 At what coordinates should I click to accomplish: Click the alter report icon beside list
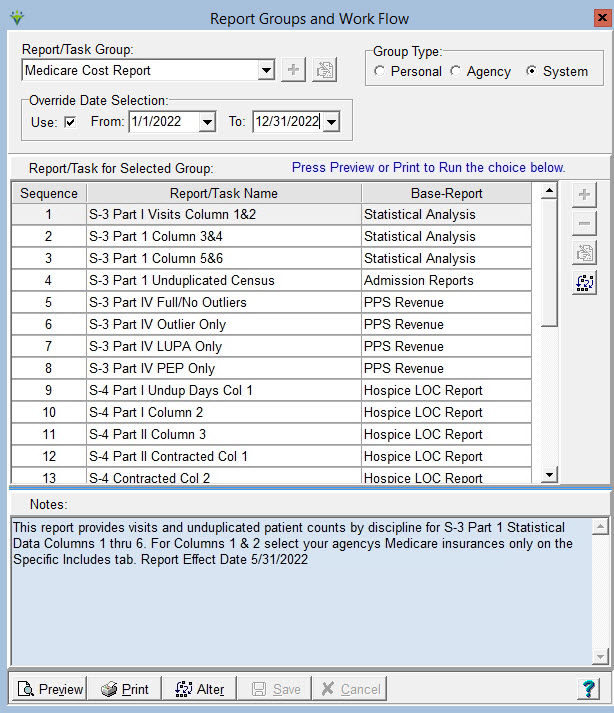584,282
